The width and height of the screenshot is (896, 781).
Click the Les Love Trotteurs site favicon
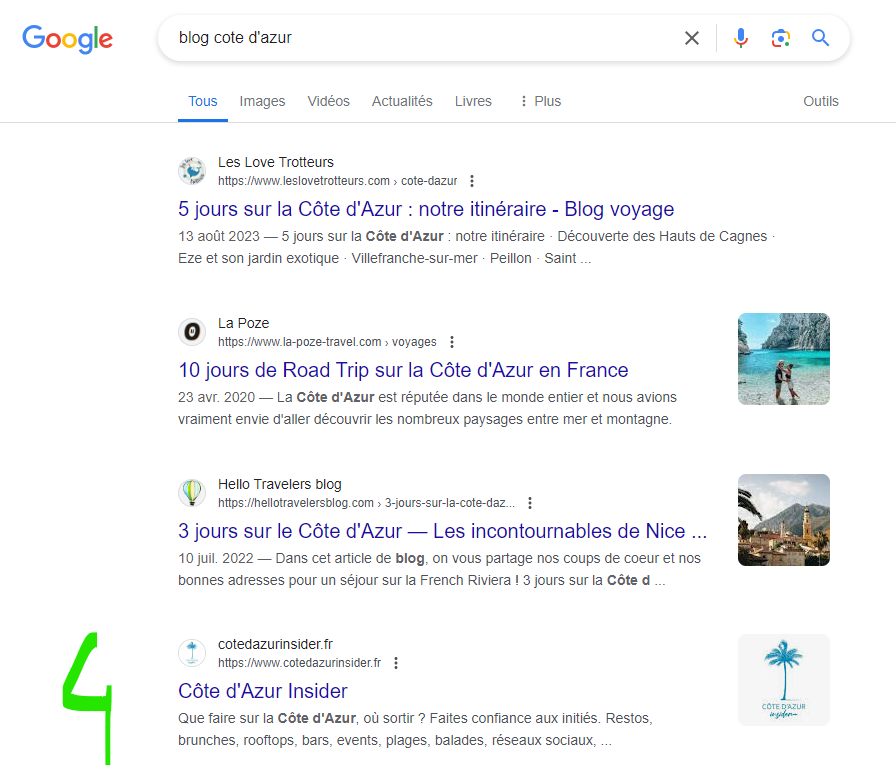[192, 171]
